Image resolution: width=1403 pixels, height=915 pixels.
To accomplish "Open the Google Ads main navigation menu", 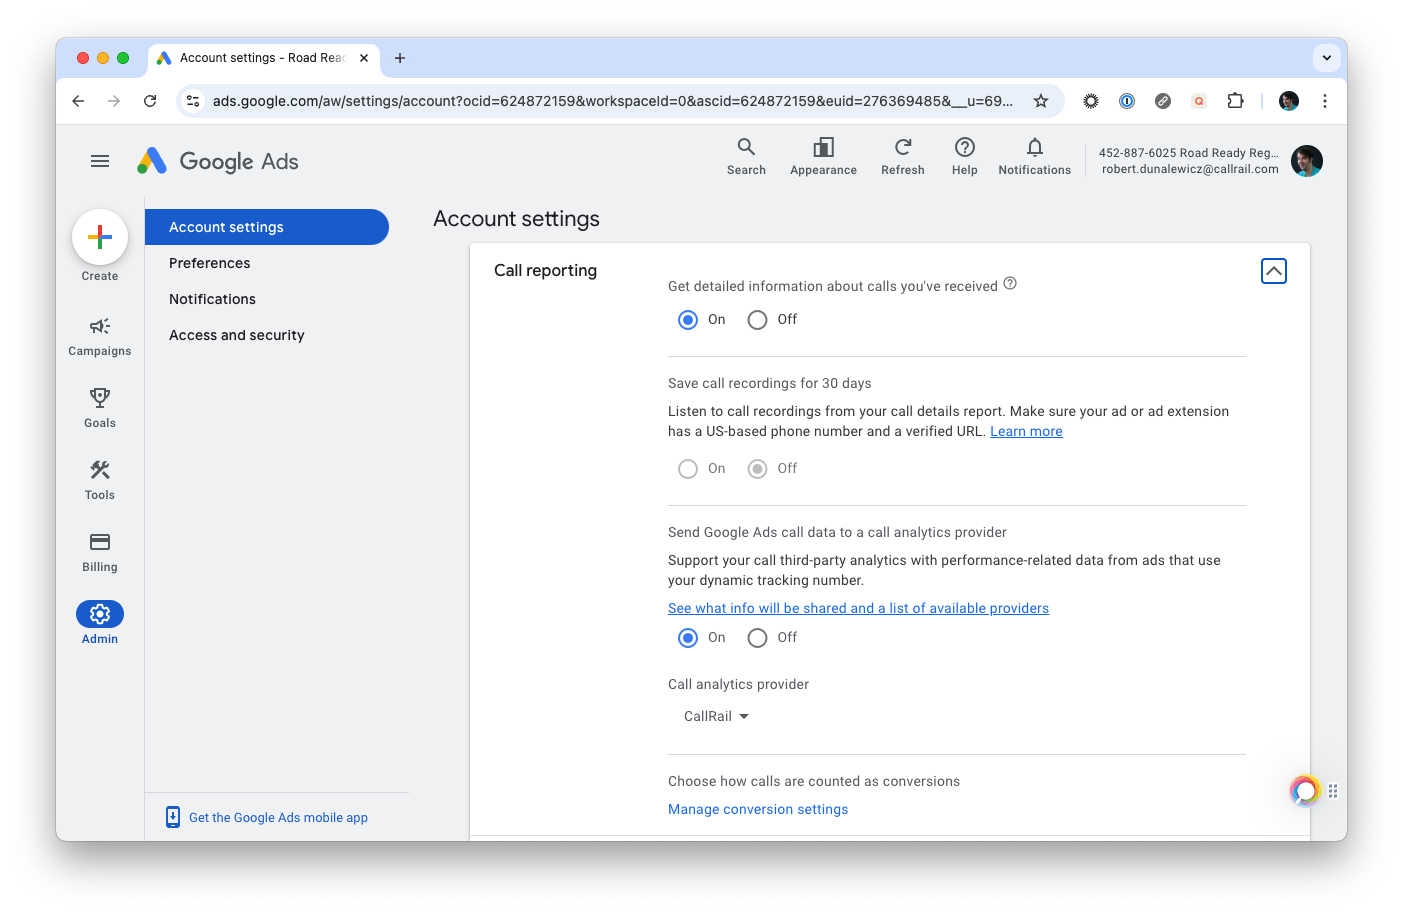I will point(99,160).
